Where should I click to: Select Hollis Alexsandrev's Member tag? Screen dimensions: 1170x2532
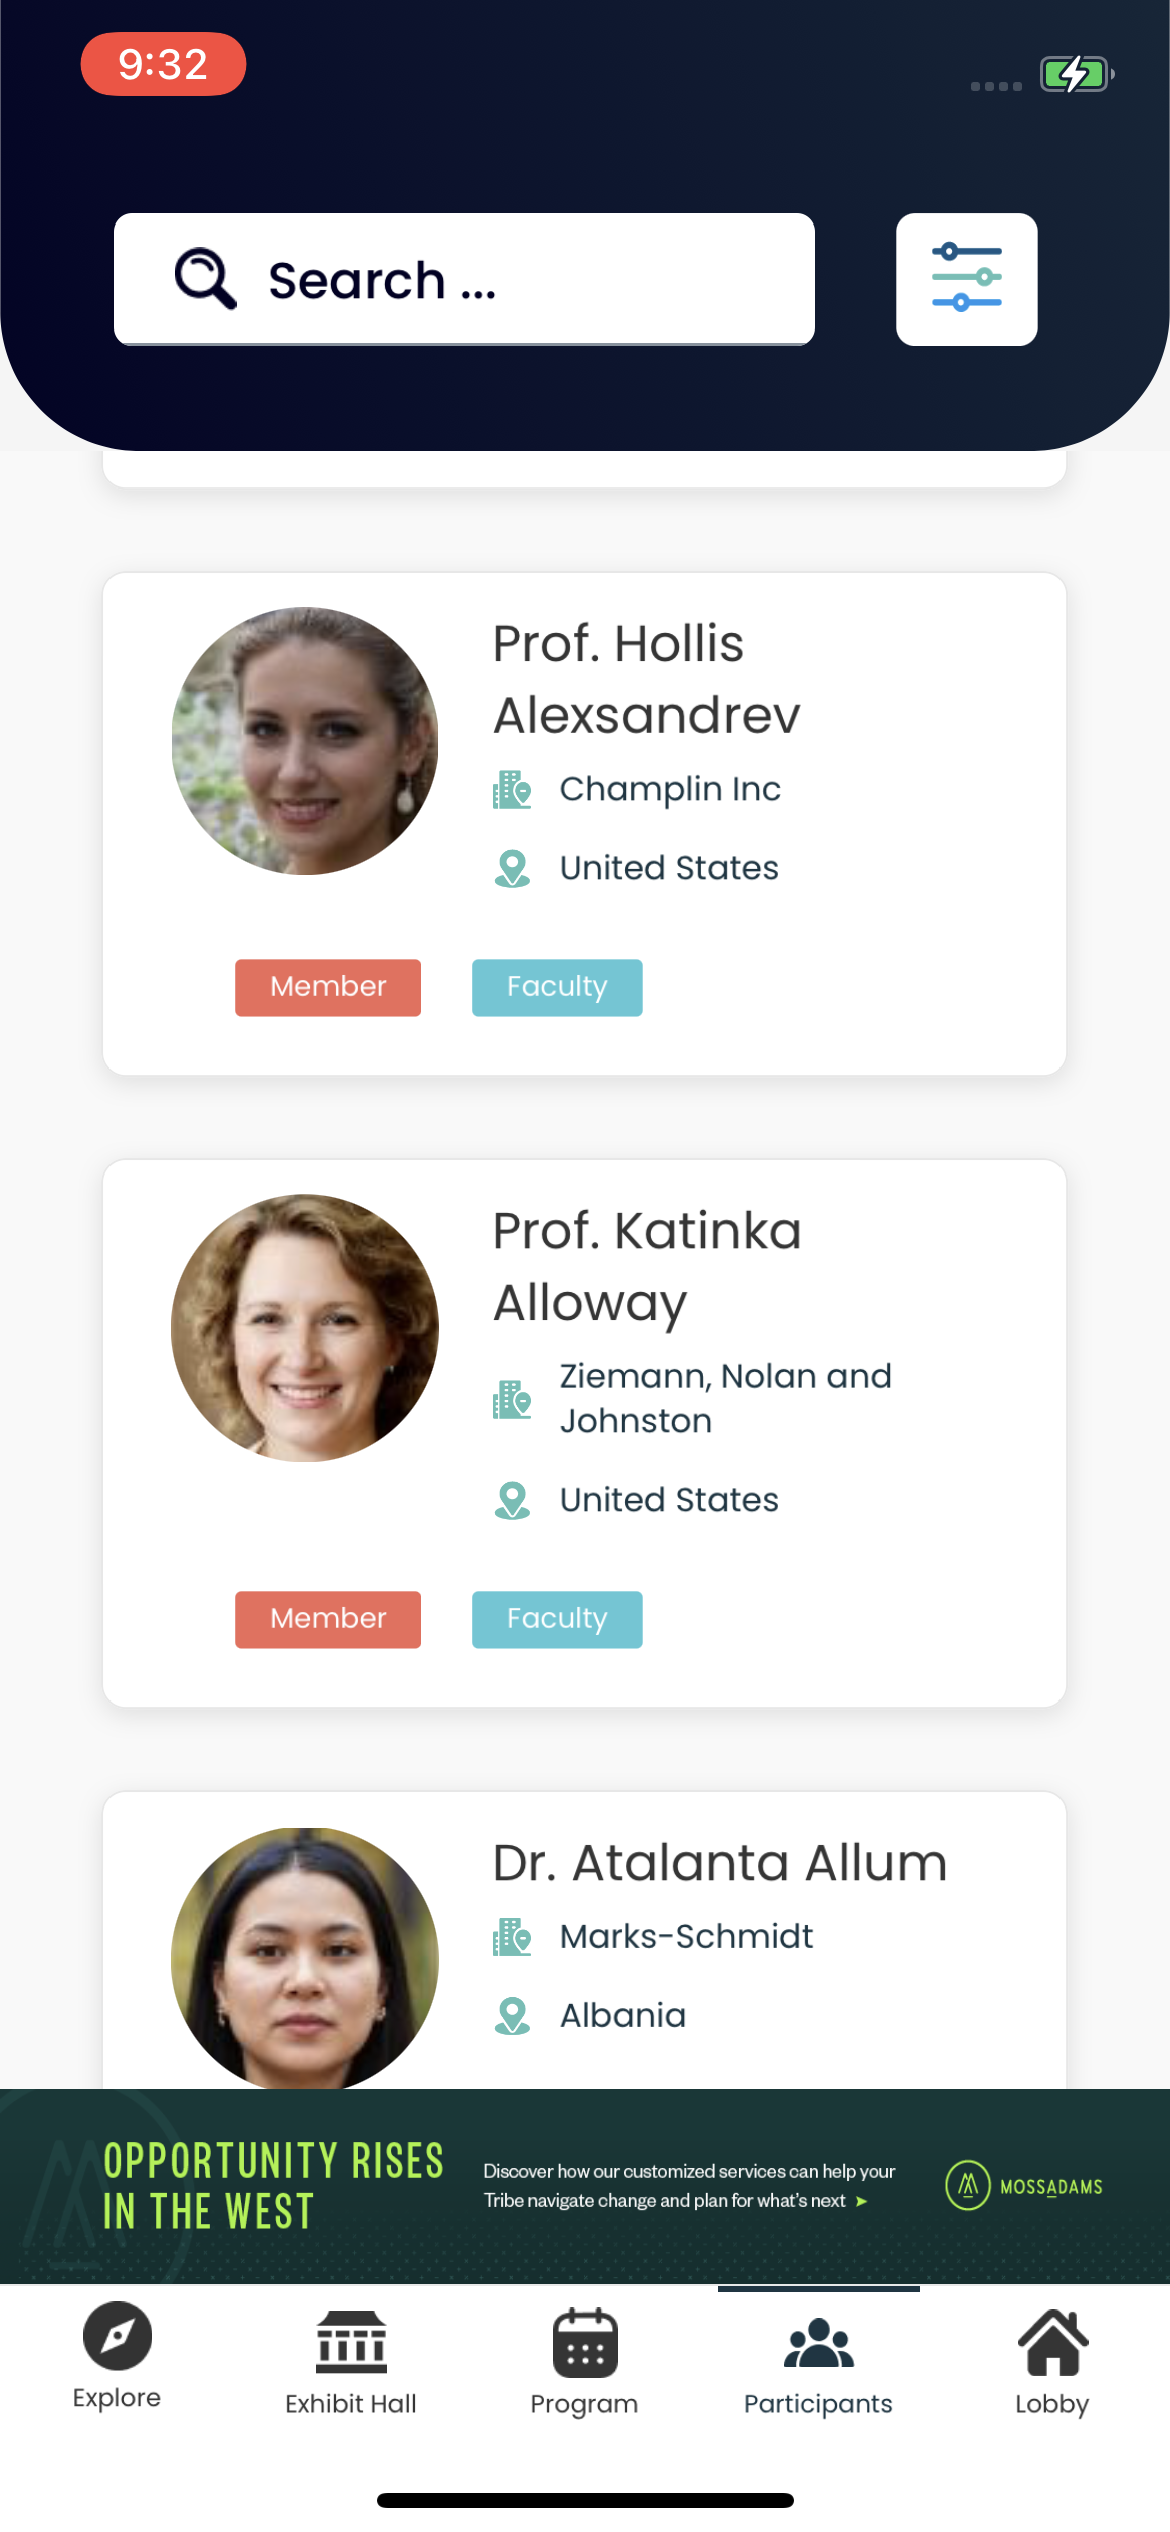pos(328,987)
